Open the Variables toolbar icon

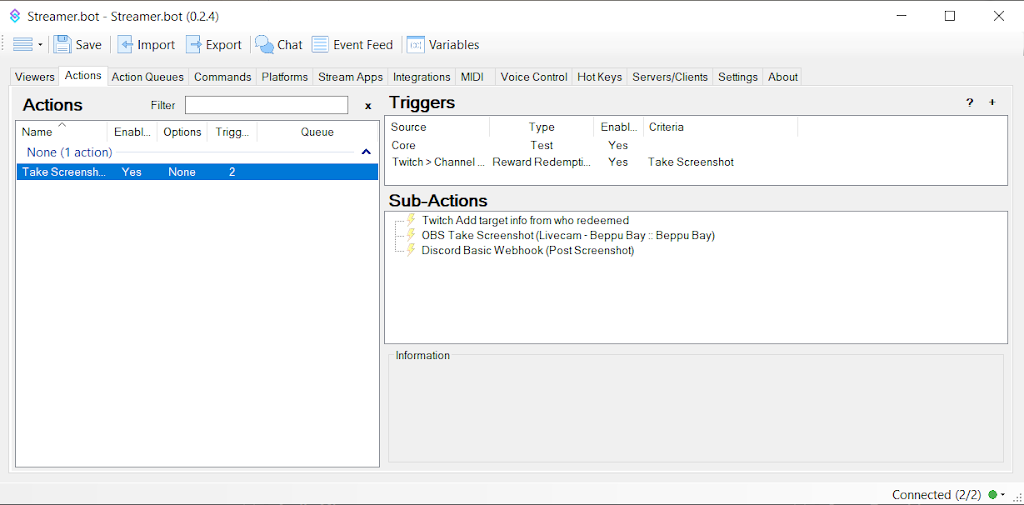[416, 45]
